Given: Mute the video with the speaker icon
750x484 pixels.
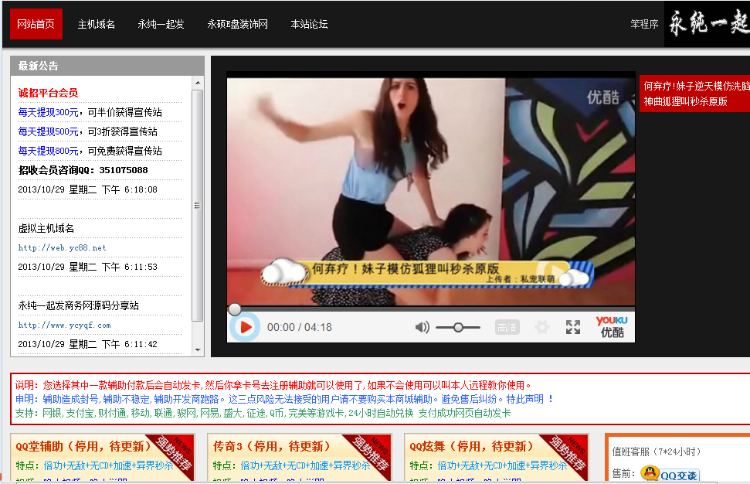Looking at the screenshot, I should pyautogui.click(x=422, y=327).
